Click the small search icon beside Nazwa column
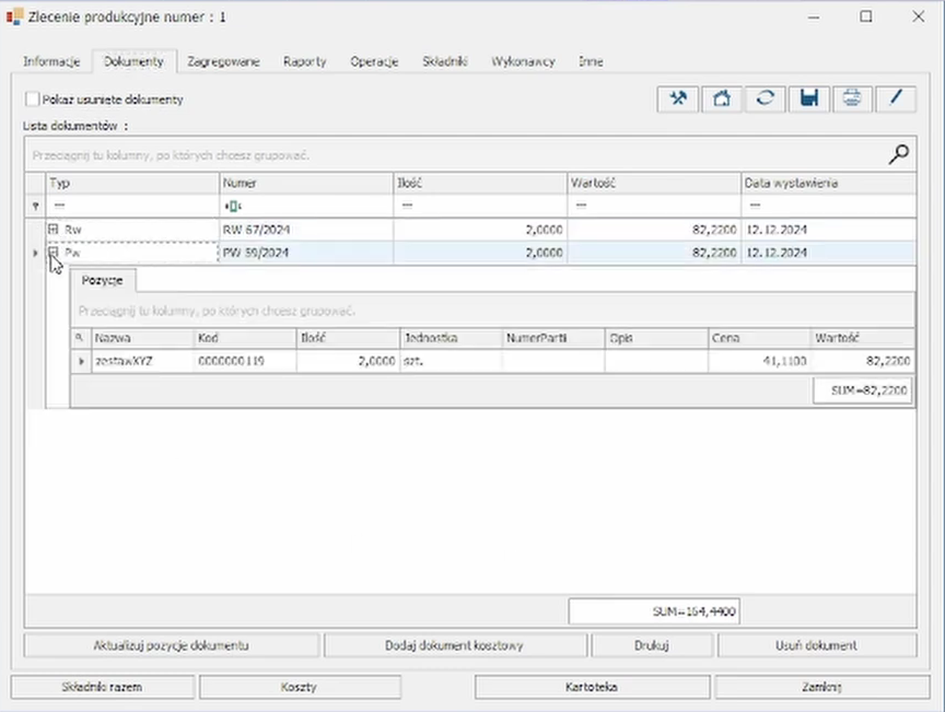945x712 pixels. [80, 338]
